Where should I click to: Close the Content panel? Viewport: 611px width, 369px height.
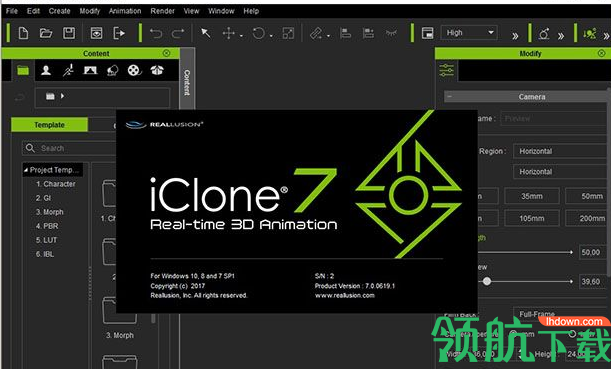pos(166,53)
